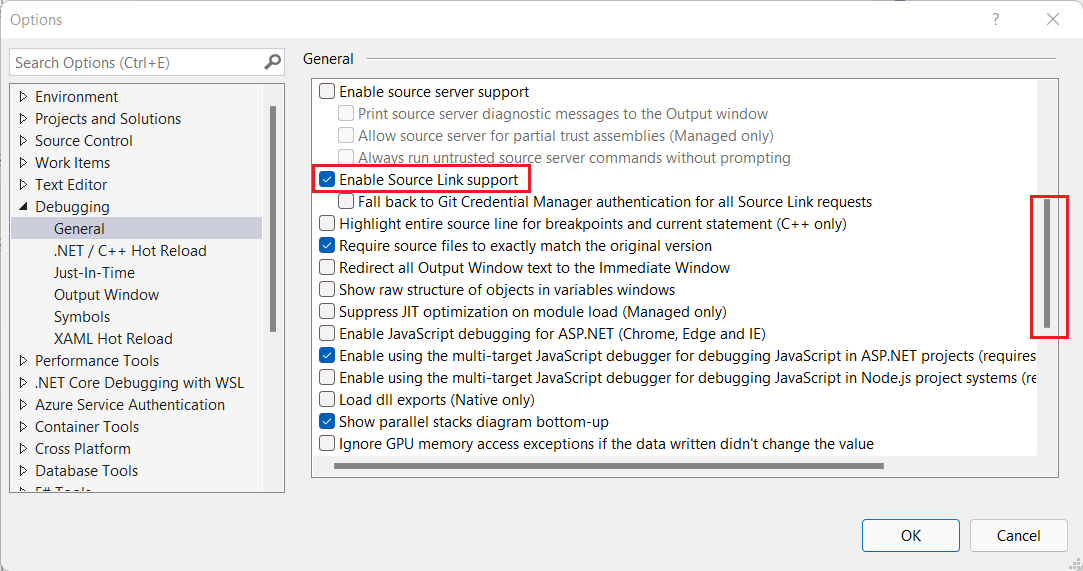Check Fall back to Git Credential Manager

[346, 202]
